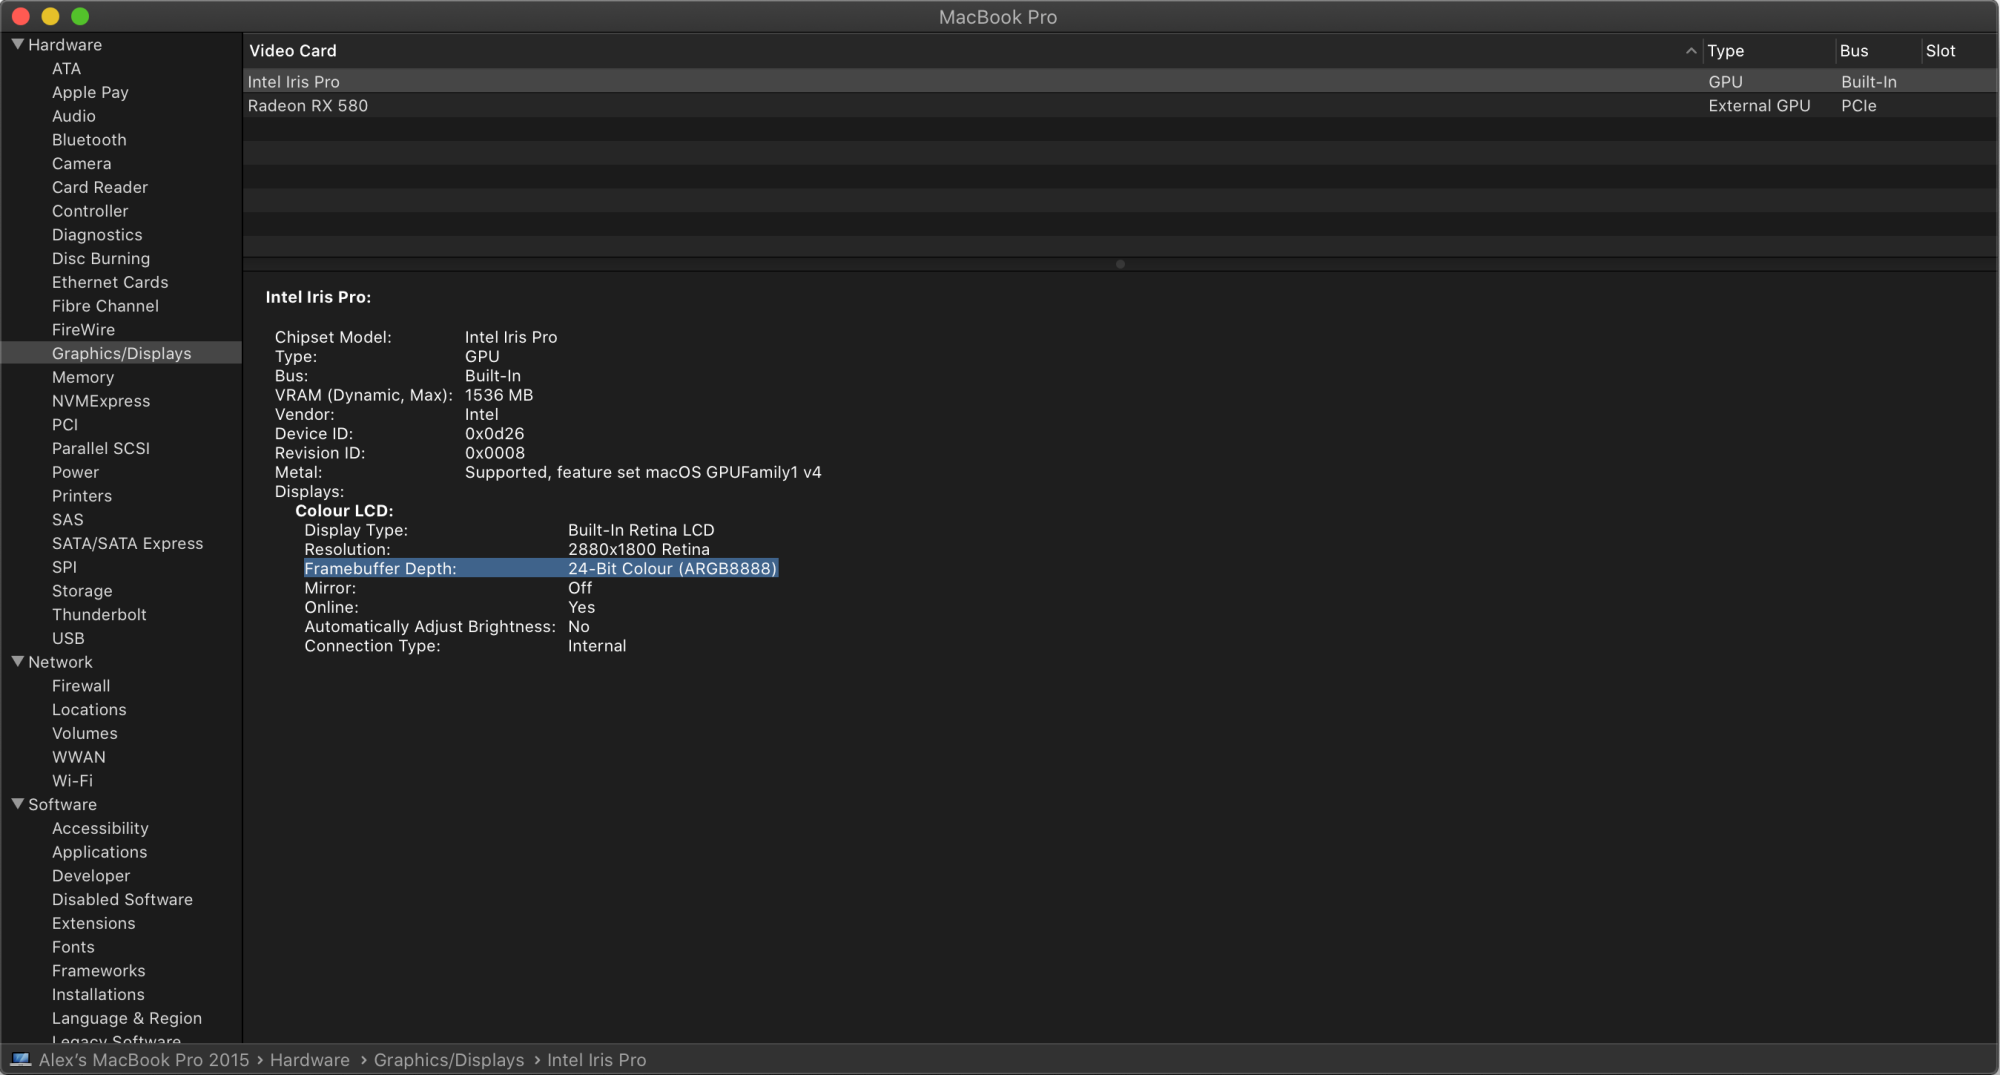Select Installations under Software
Screen dimensions: 2000x1075
98,995
